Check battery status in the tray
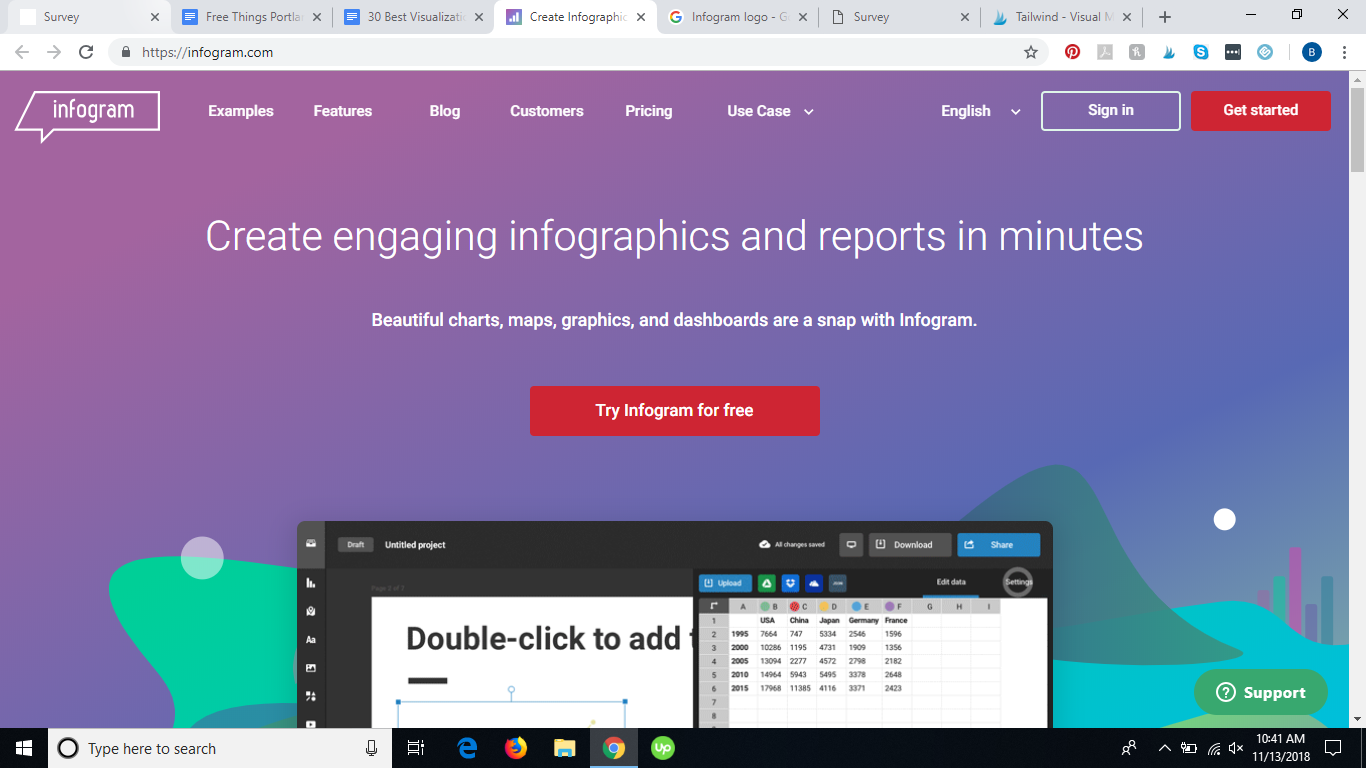1366x768 pixels. 1189,748
